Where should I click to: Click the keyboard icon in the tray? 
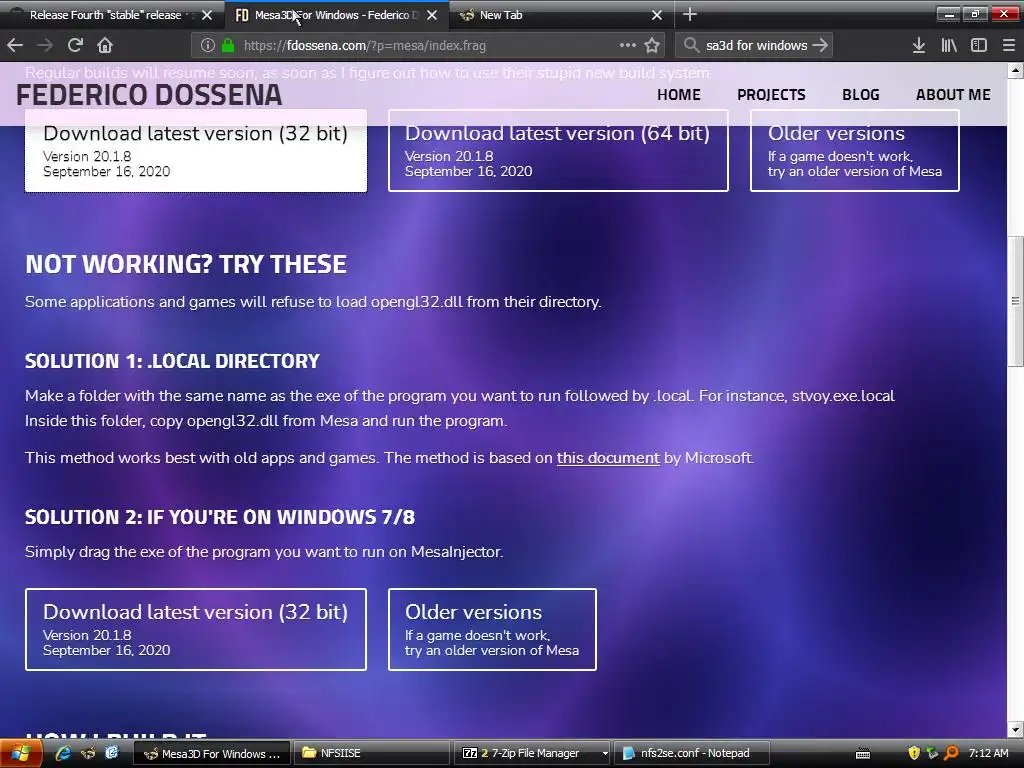(x=863, y=754)
